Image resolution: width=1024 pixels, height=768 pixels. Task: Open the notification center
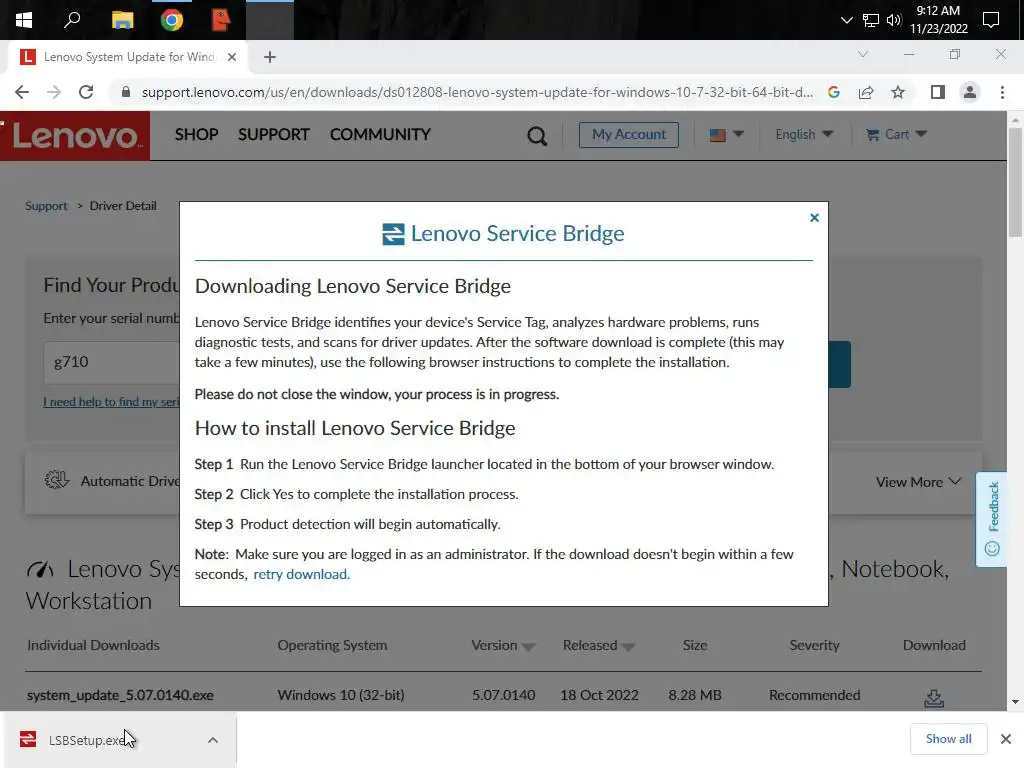pyautogui.click(x=991, y=20)
